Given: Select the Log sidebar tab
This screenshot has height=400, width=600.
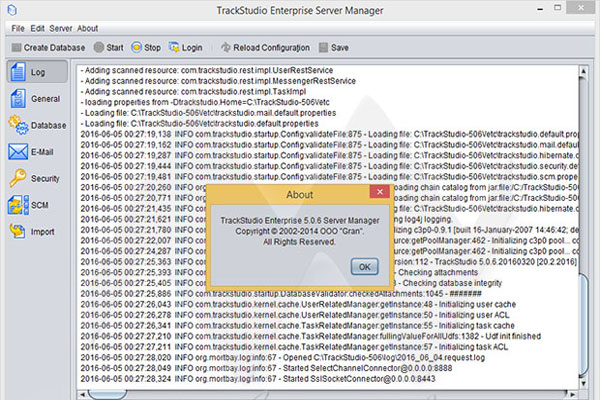Looking at the screenshot, I should point(29,72).
